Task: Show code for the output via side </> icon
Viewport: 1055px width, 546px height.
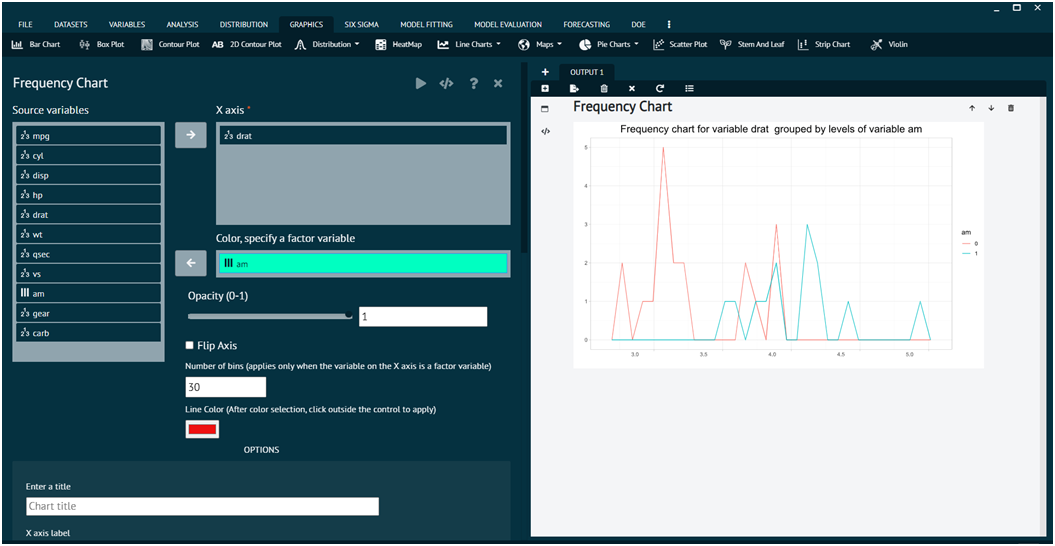Action: pos(546,131)
